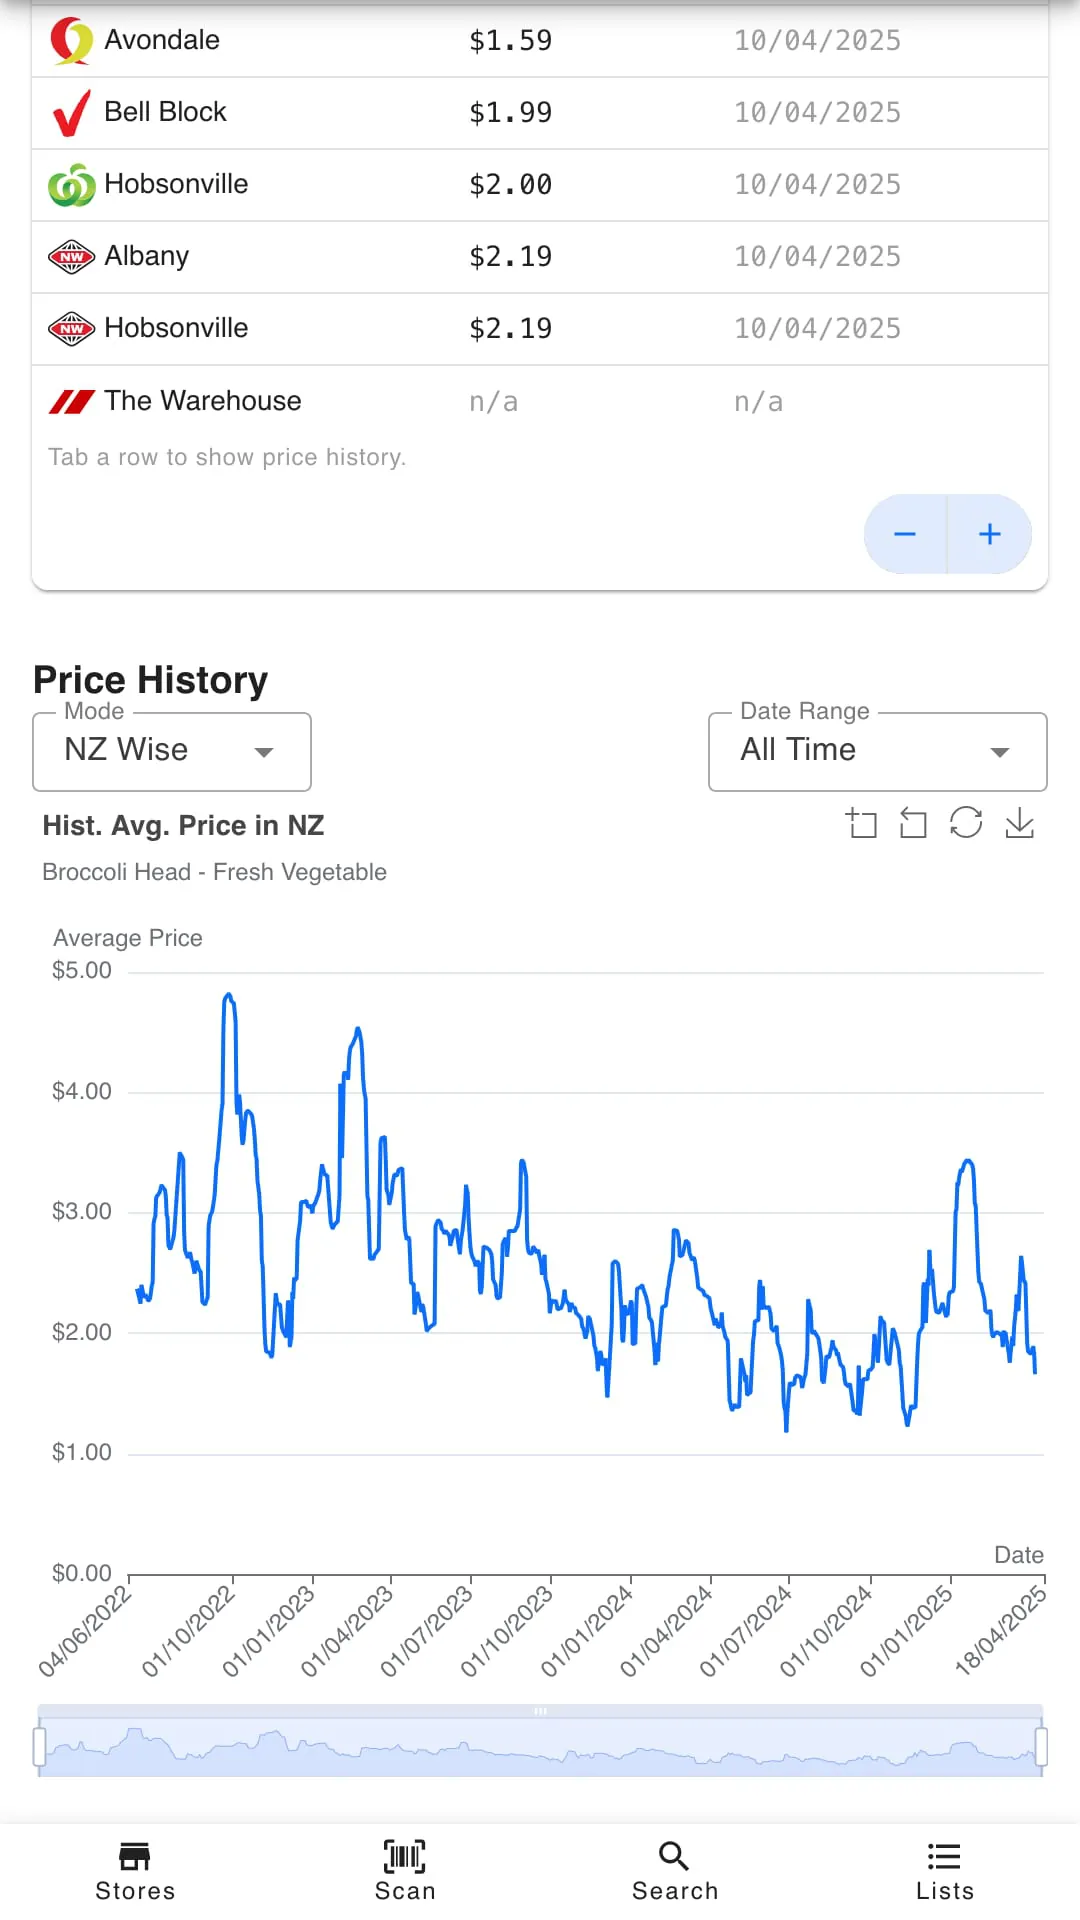Tap the Woolworths Hobsonville $2.00 row

(x=540, y=184)
